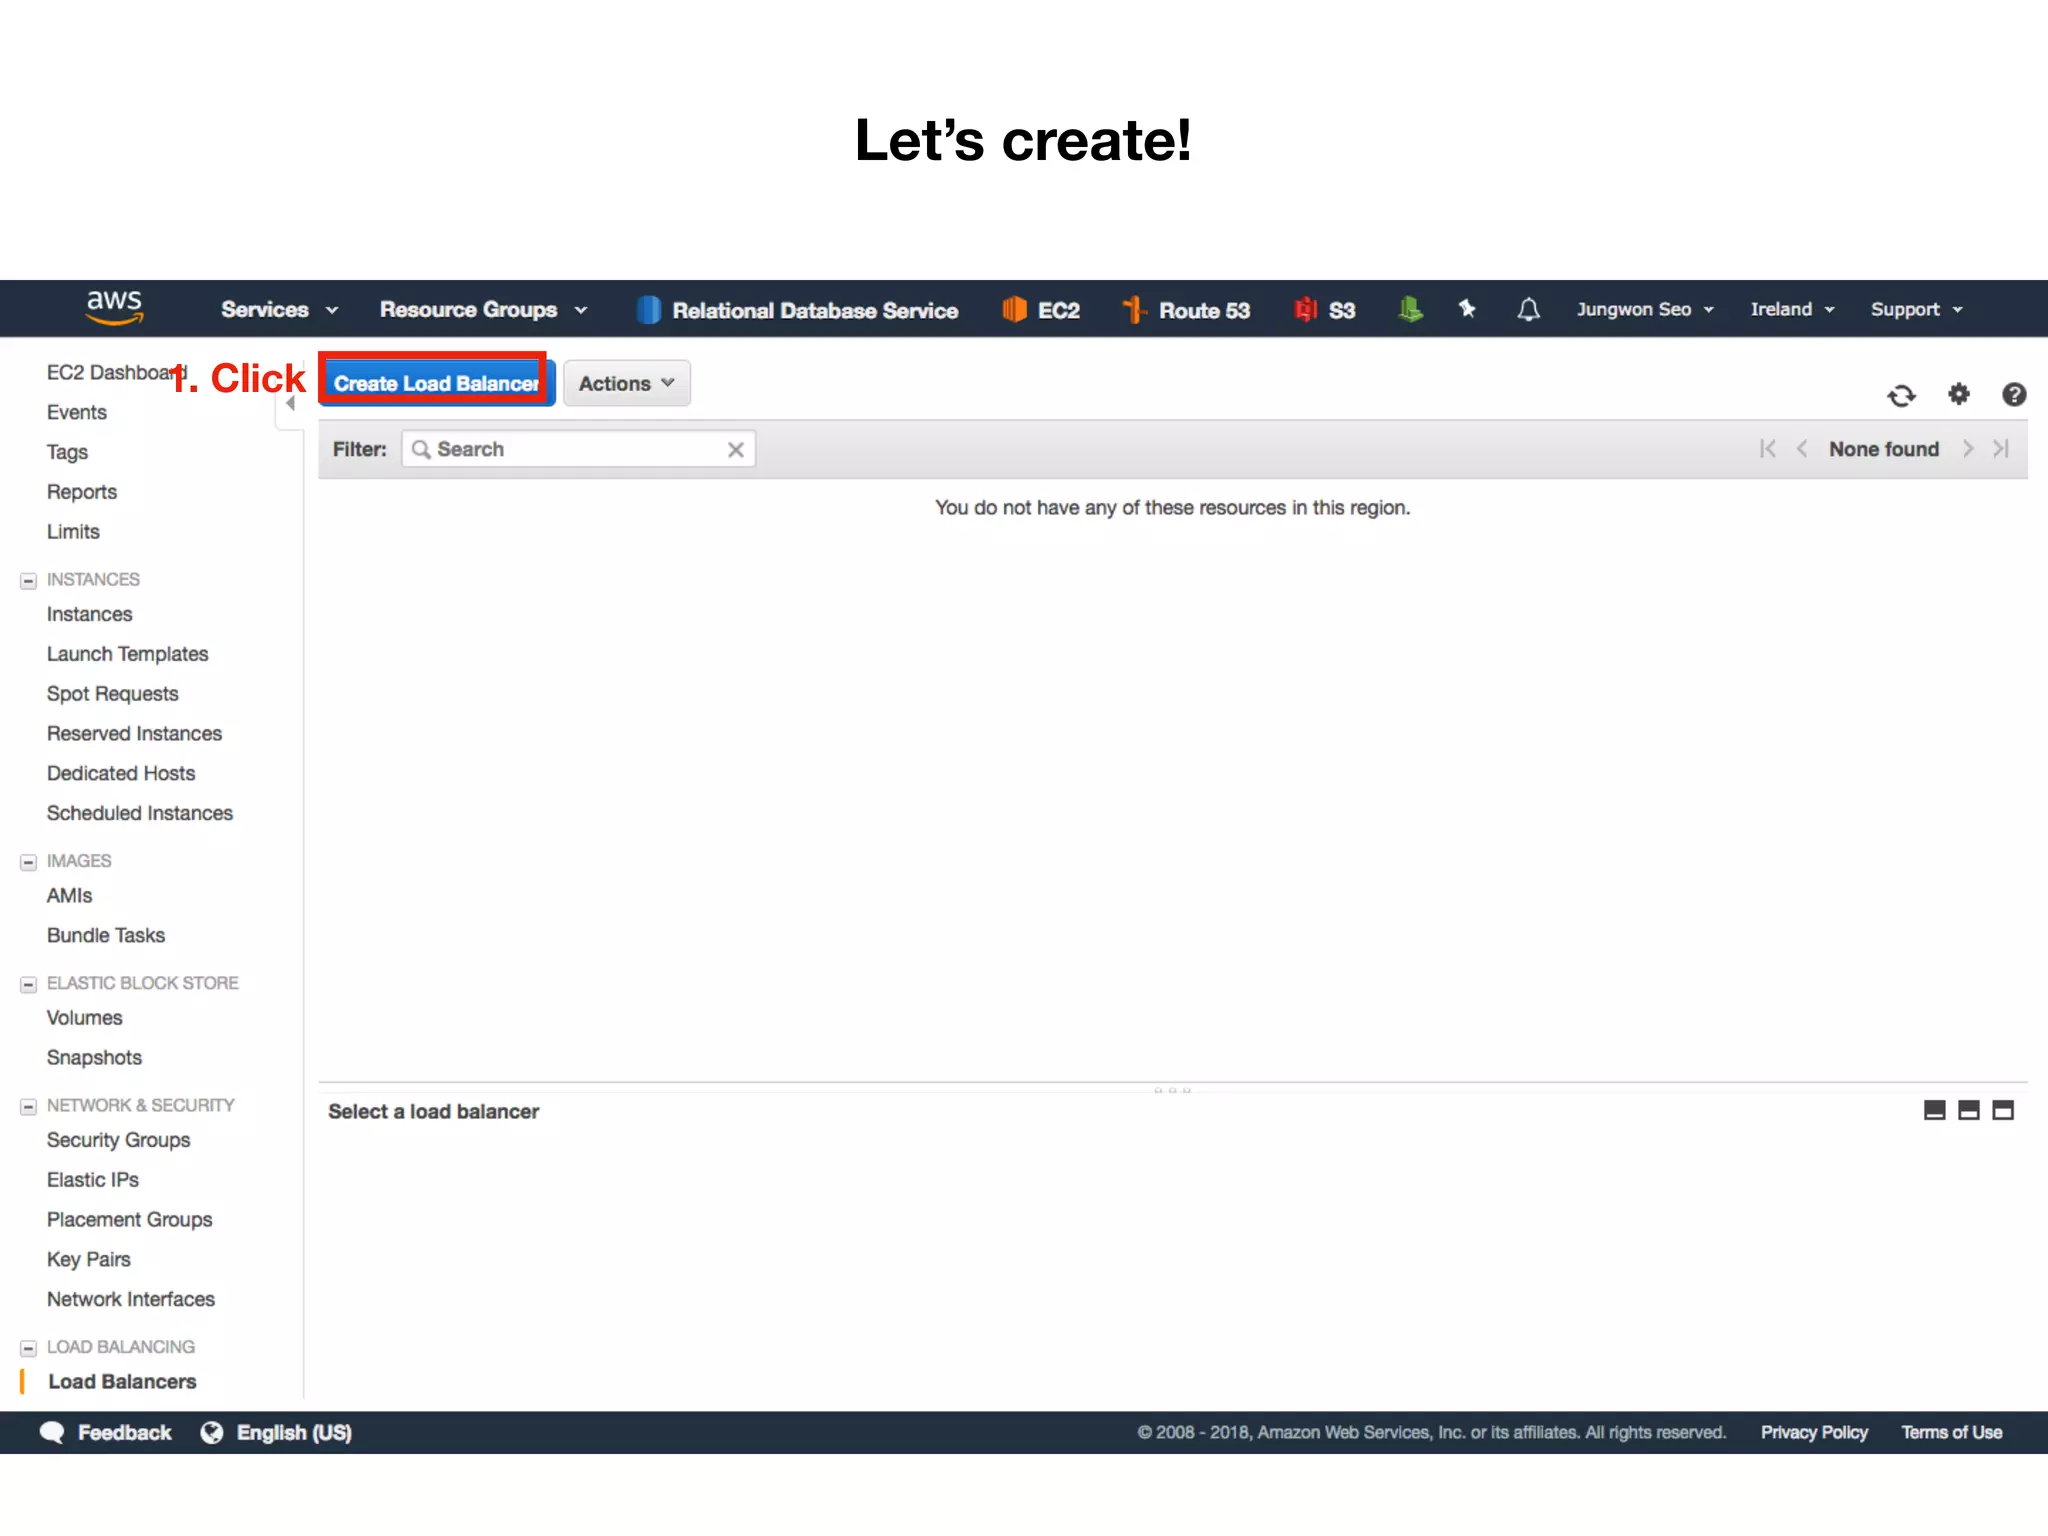Open the notifications bell
Image resolution: width=2048 pixels, height=1536 pixels.
pos(1528,310)
